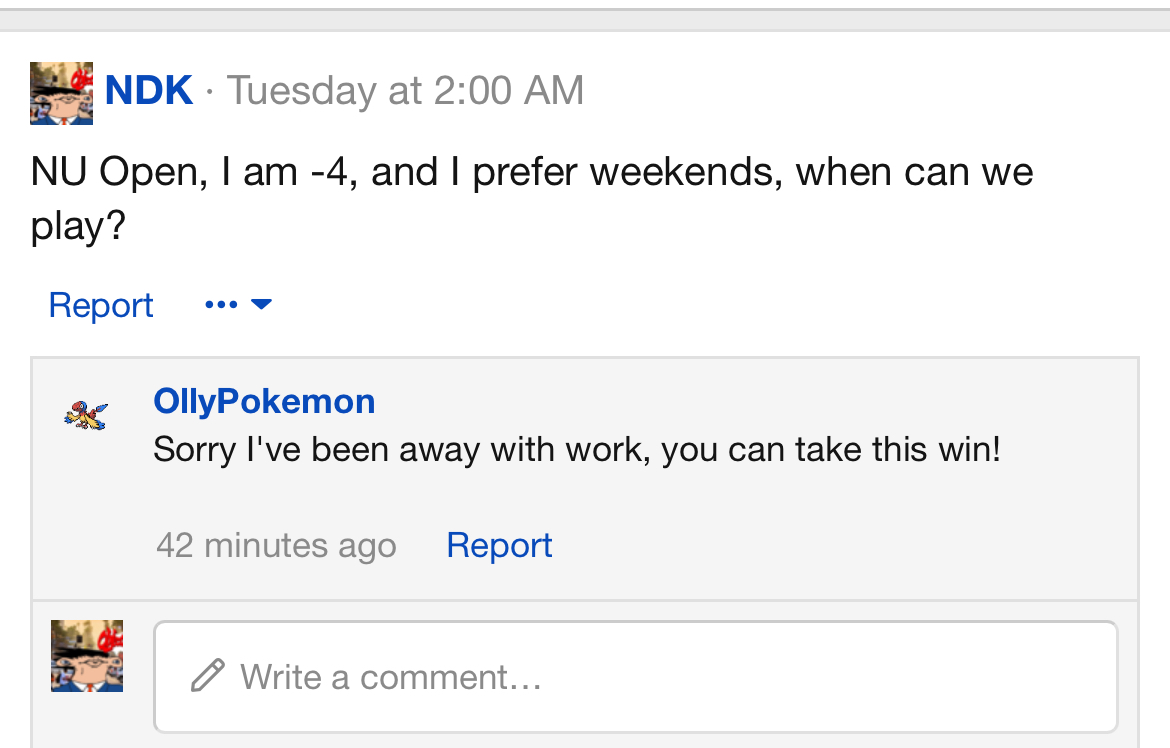Click the gray divider bar above the post

(x=585, y=19)
